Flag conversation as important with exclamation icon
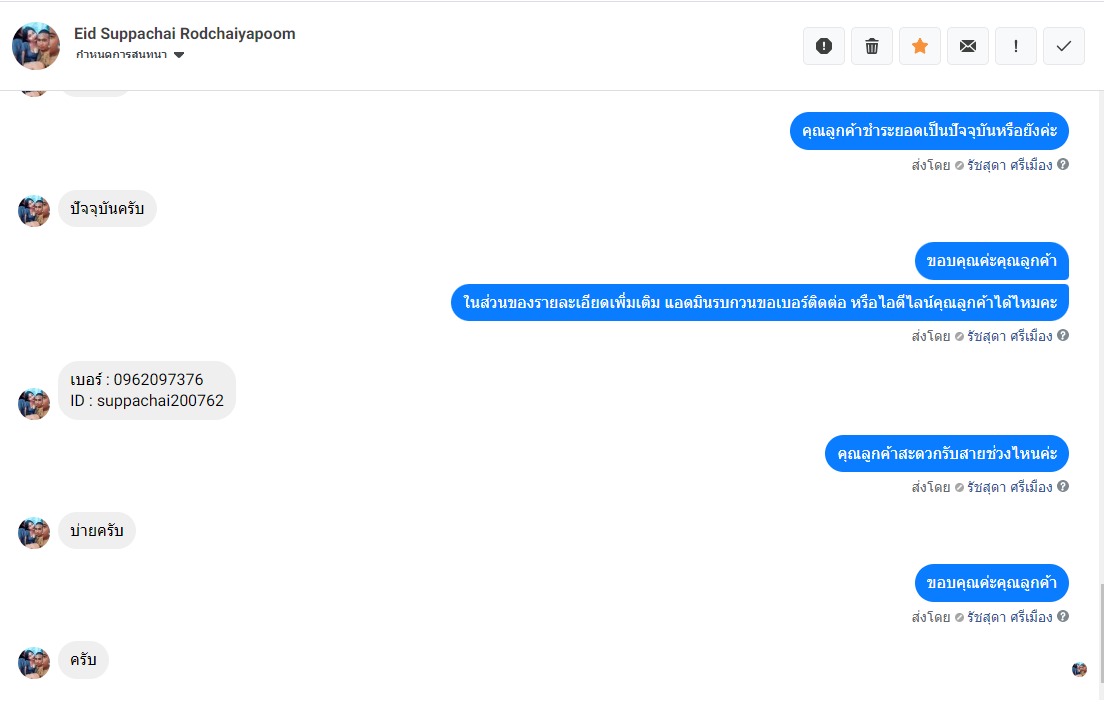 (1016, 46)
